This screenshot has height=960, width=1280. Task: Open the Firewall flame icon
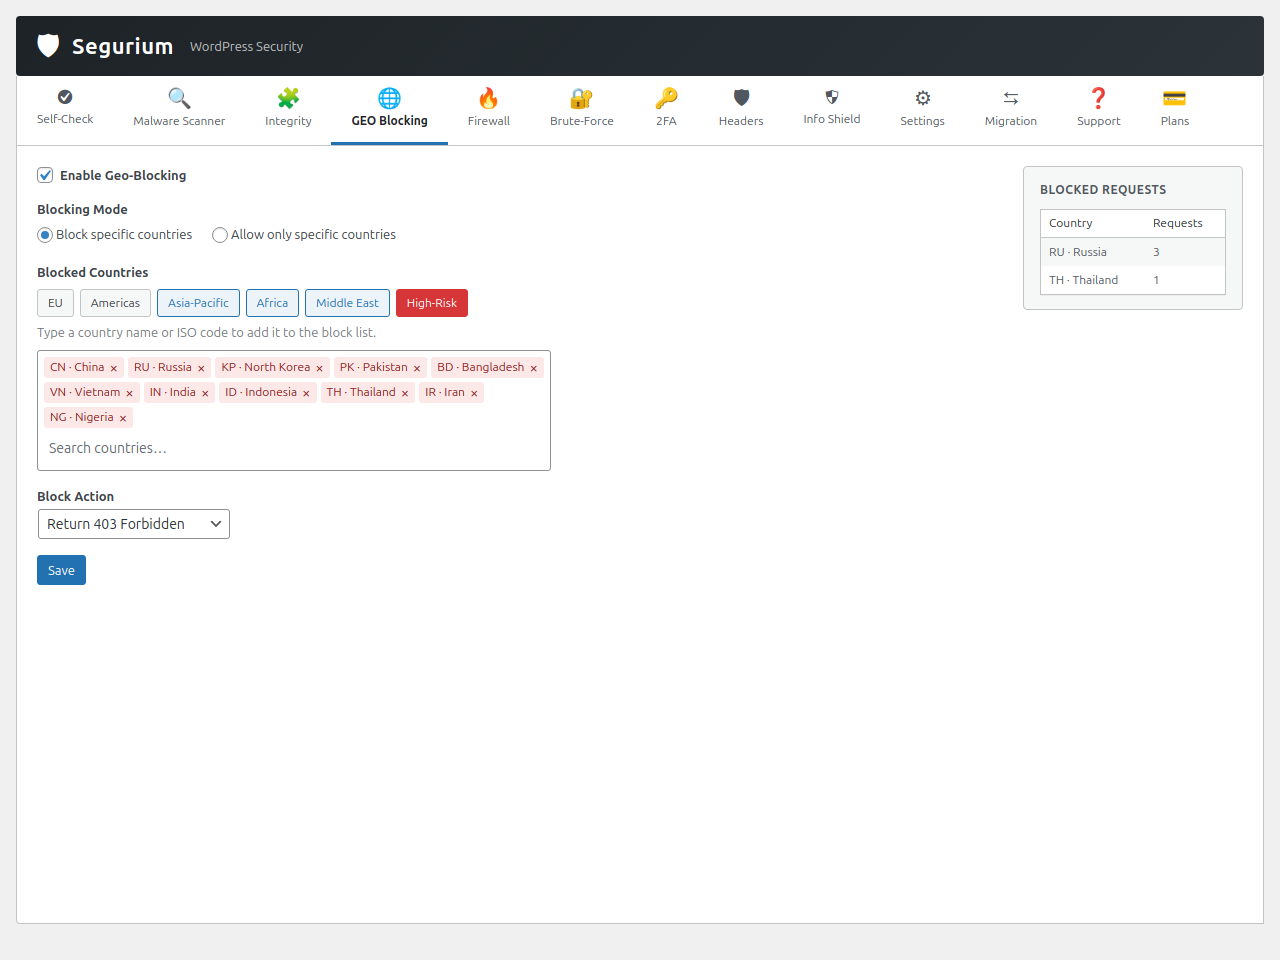tap(488, 98)
